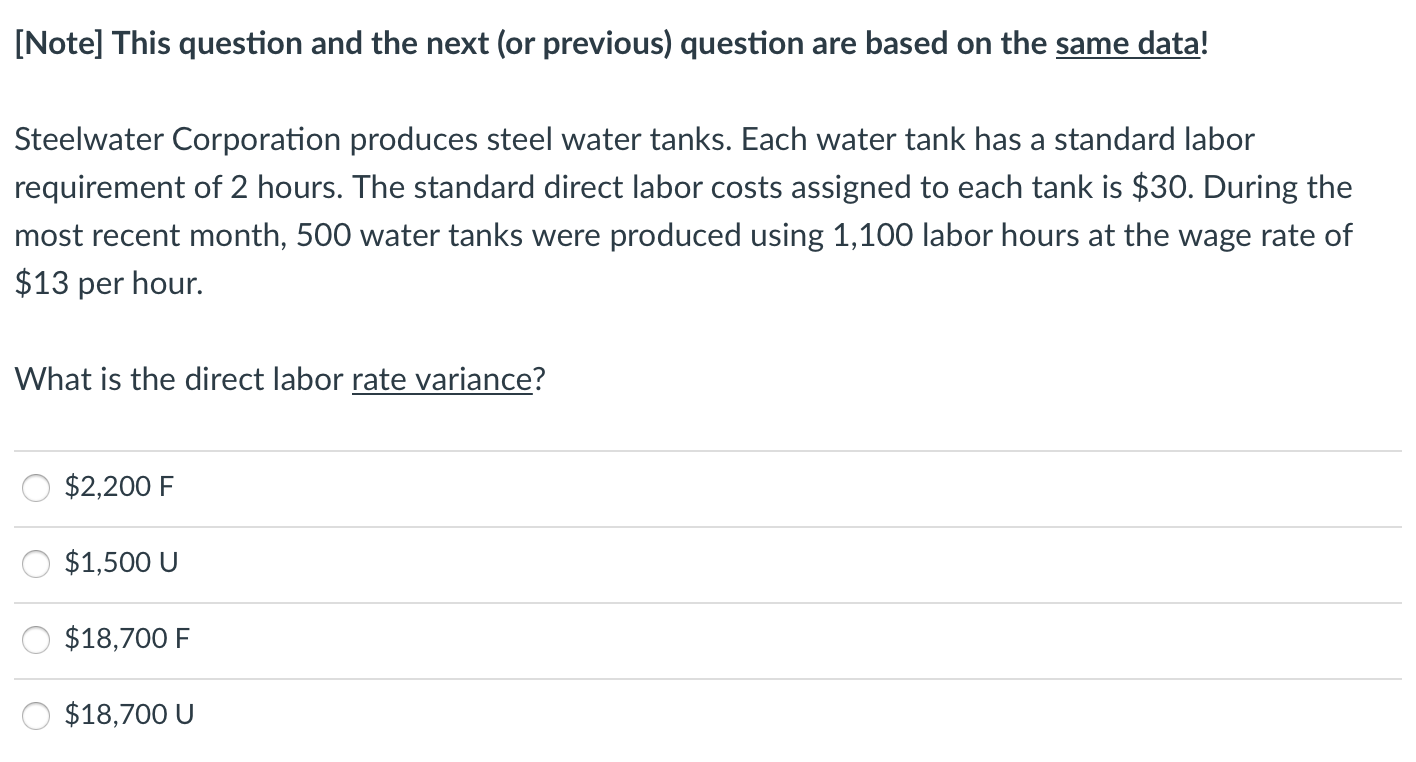1416x762 pixels.
Task: Click the question text asking about rate variance
Action: 278,379
